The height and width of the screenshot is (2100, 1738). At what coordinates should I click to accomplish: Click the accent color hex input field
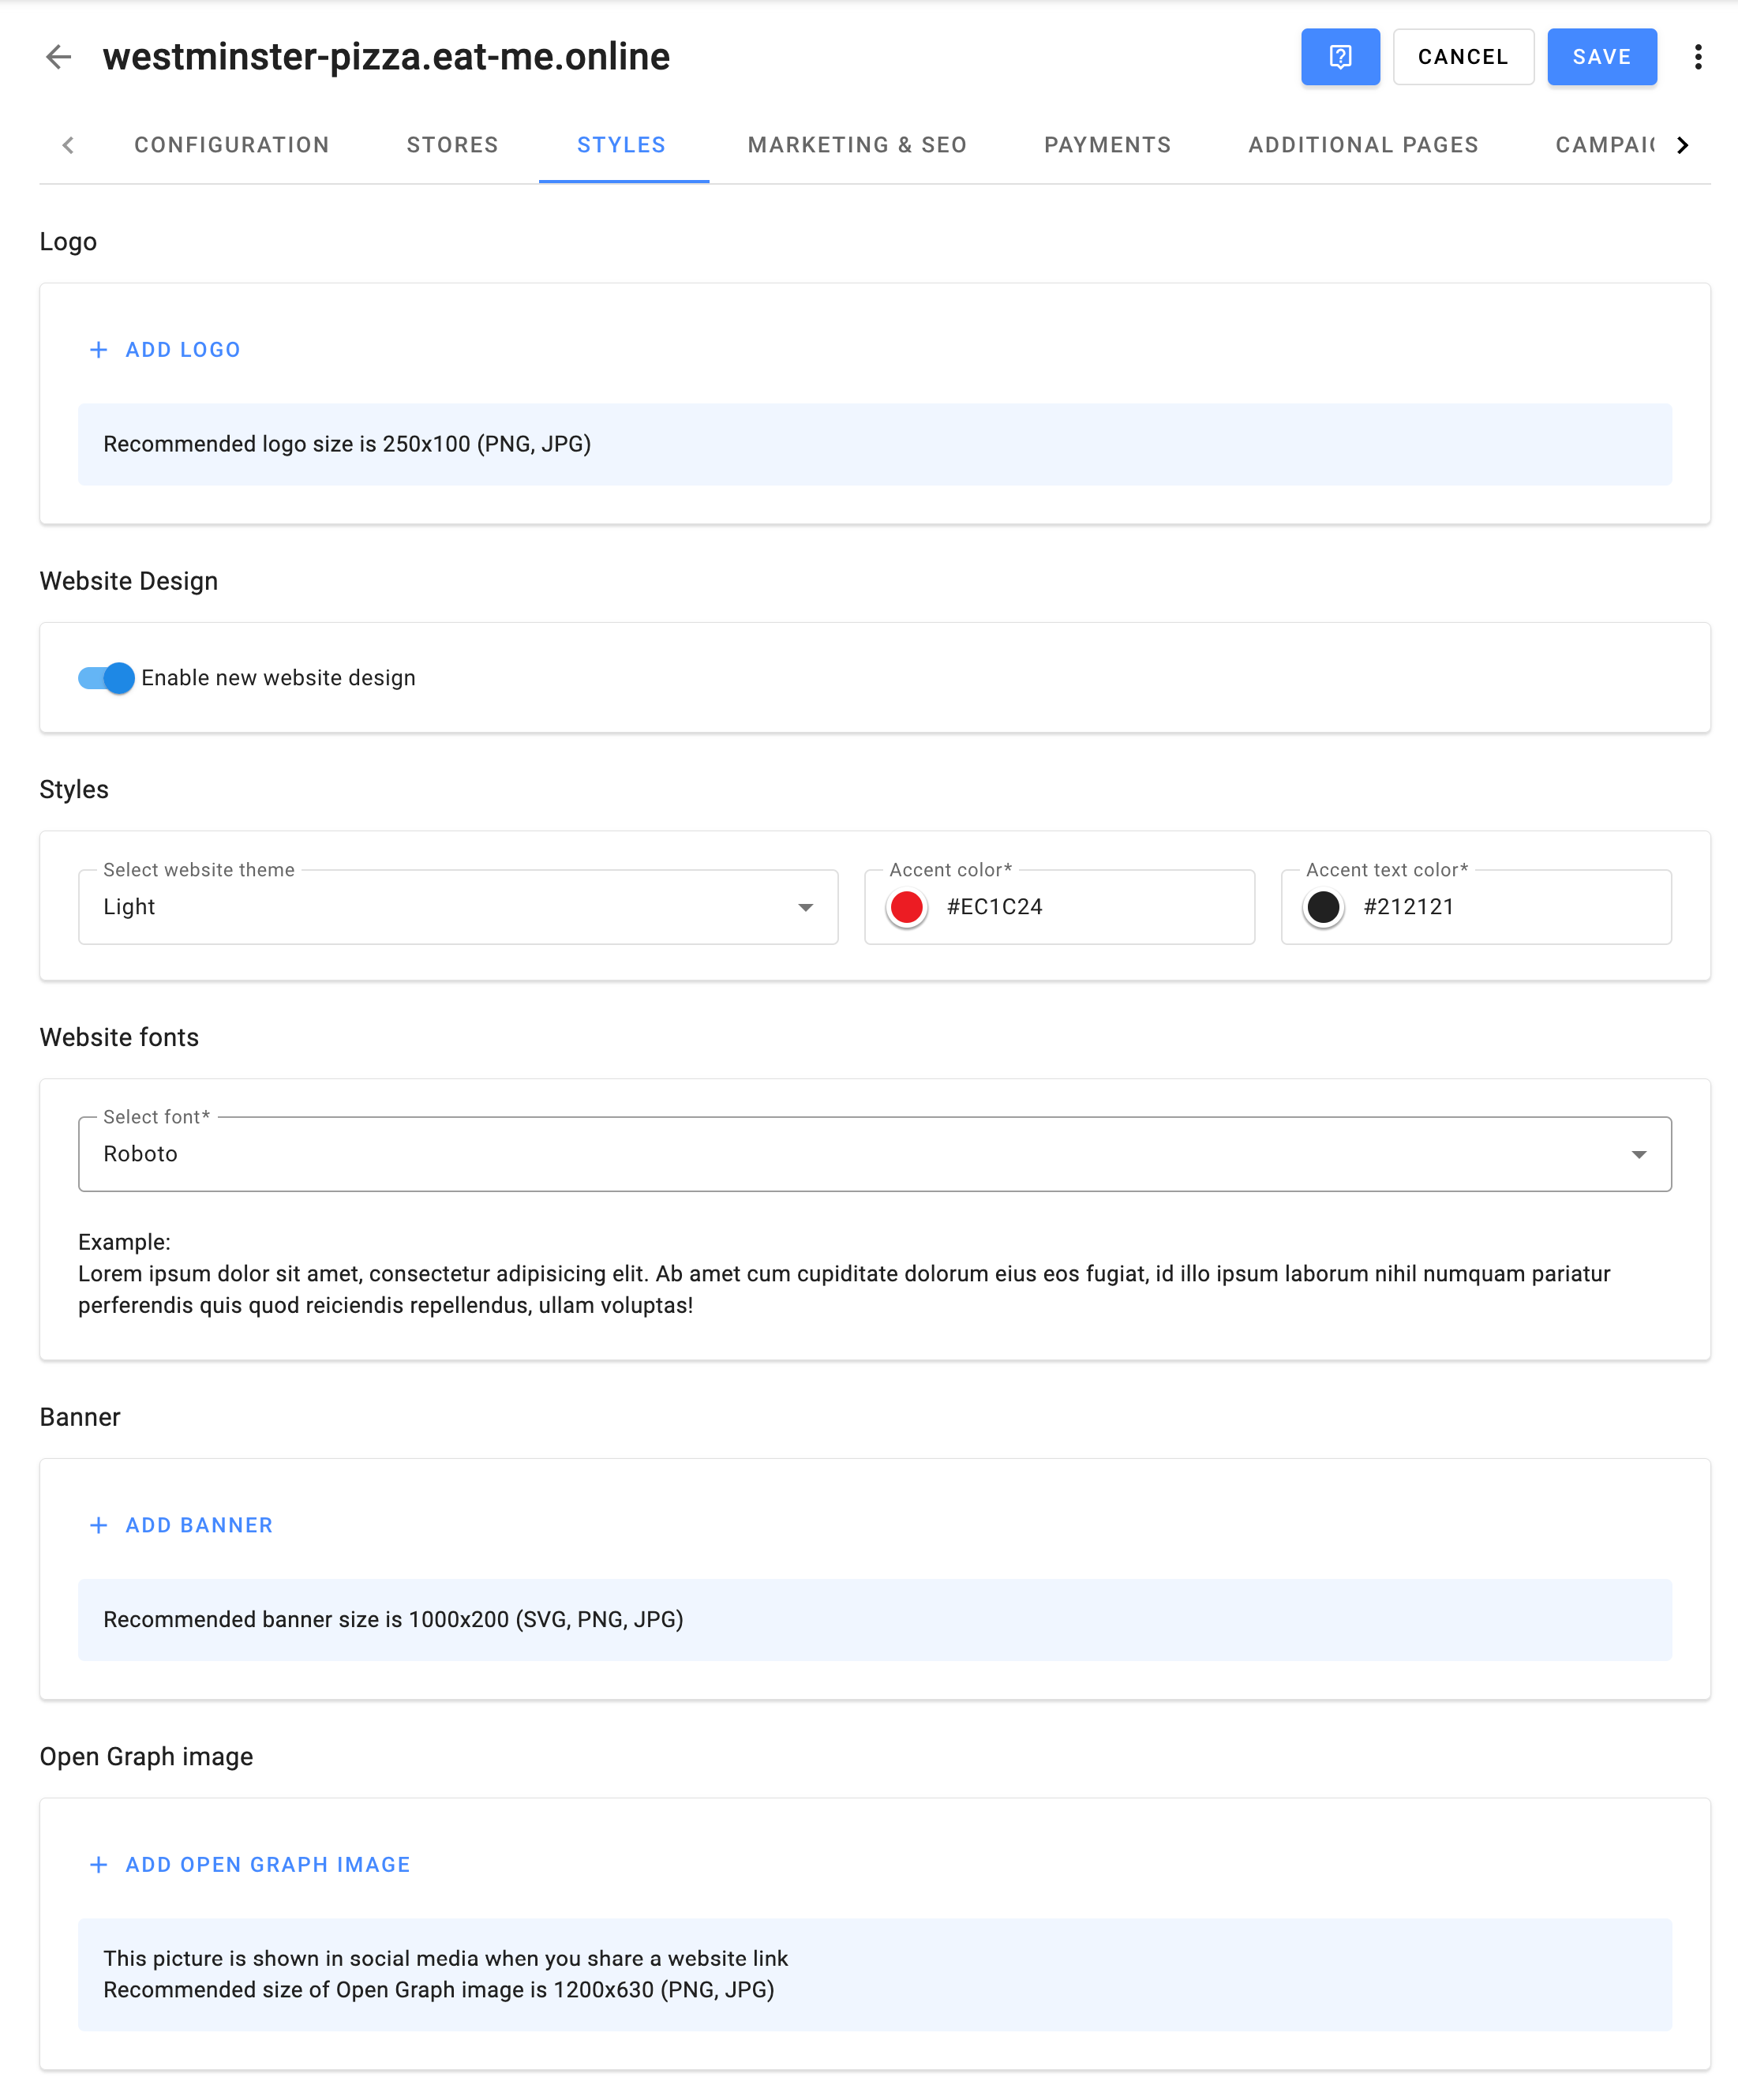1090,907
